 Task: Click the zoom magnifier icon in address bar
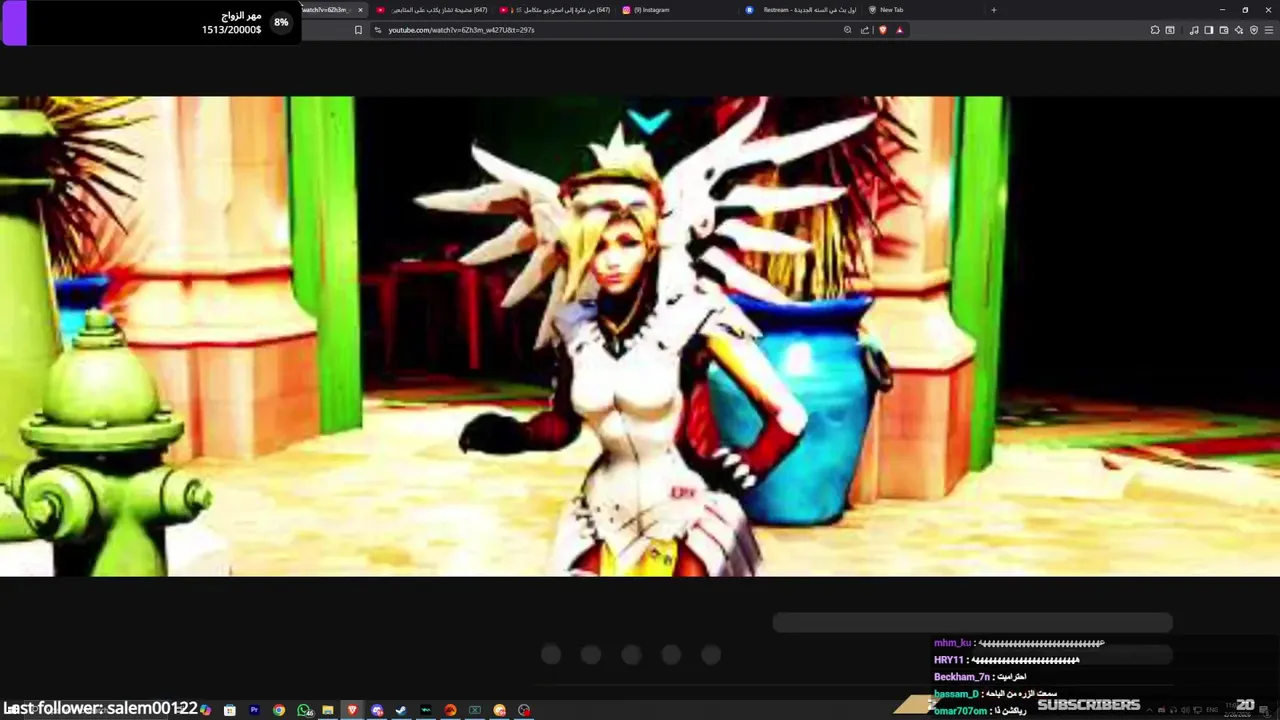848,30
